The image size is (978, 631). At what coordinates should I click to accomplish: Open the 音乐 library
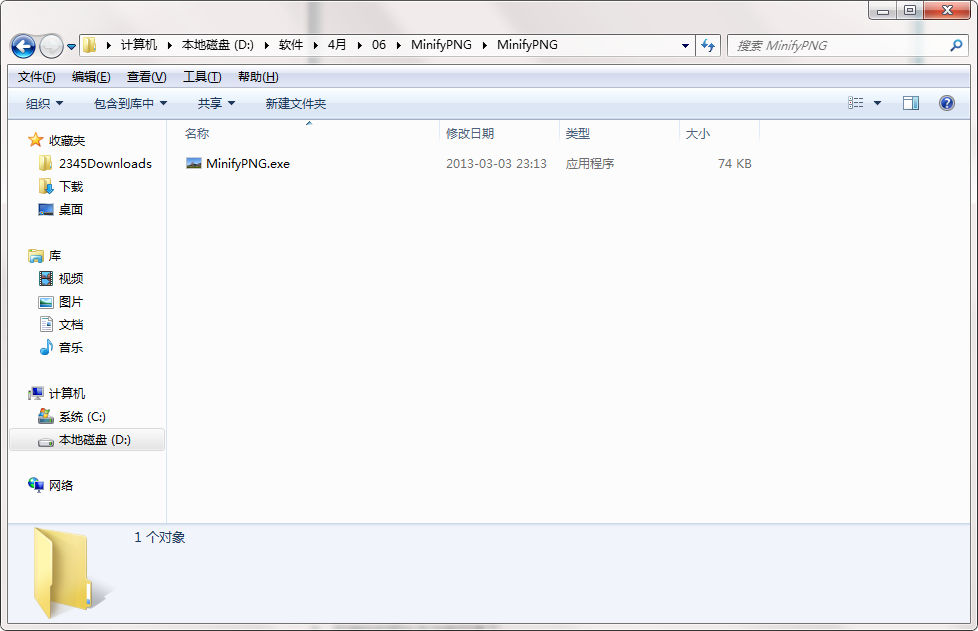70,348
